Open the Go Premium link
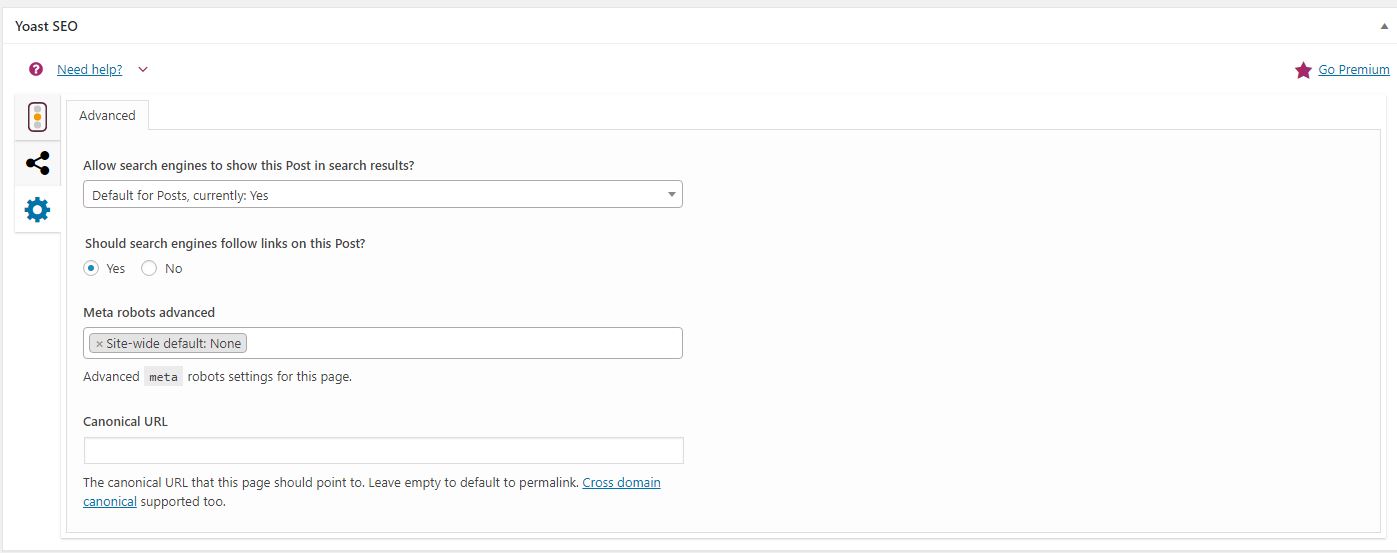Viewport: 1397px width, 553px height. tap(1353, 69)
